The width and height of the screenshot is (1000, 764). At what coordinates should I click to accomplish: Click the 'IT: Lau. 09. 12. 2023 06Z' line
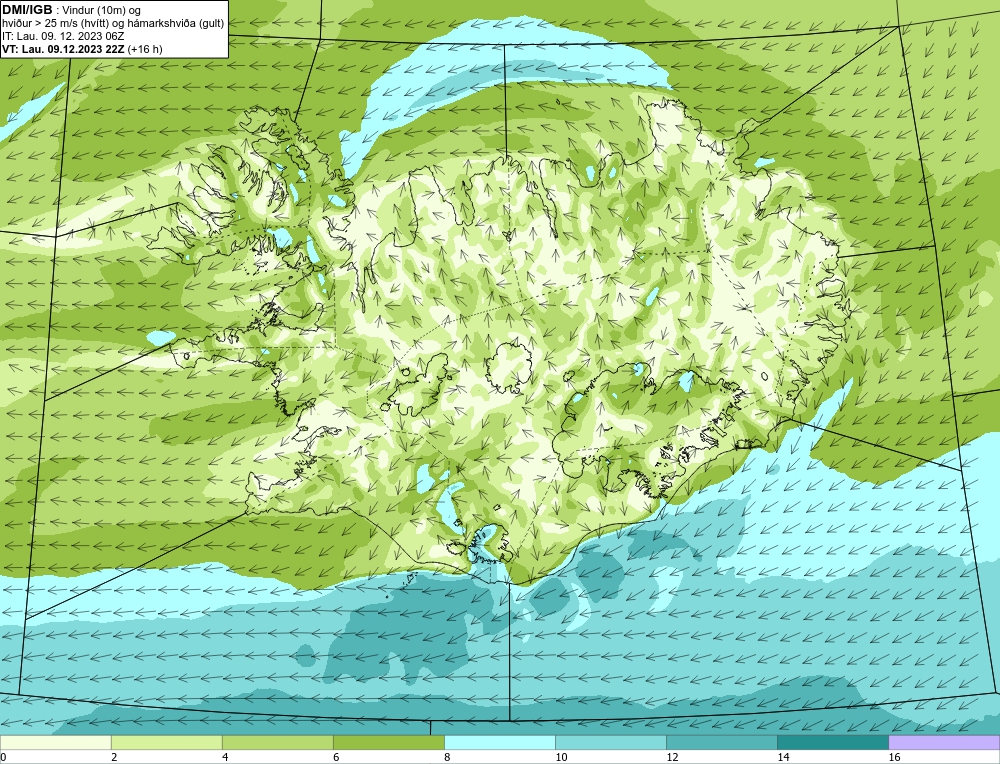[x=63, y=36]
